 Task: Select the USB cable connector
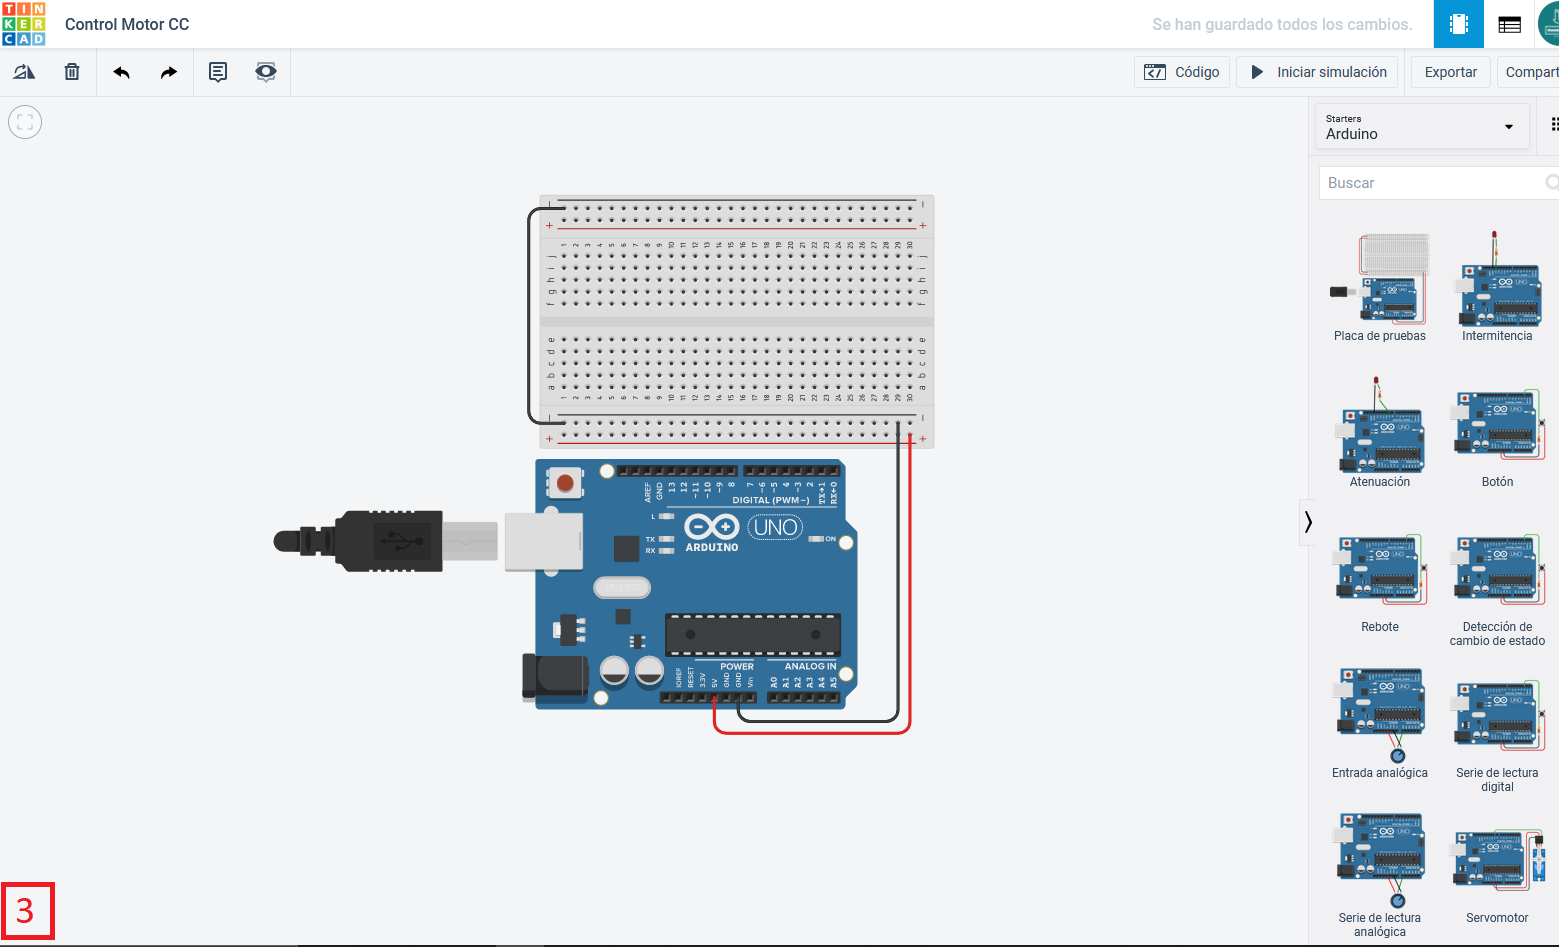pyautogui.click(x=385, y=541)
